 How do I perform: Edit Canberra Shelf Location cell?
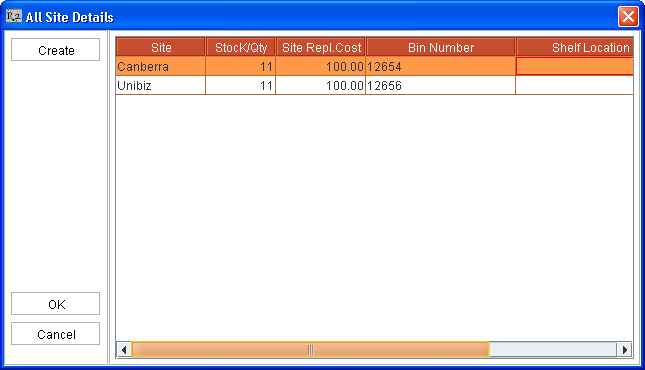(x=575, y=66)
